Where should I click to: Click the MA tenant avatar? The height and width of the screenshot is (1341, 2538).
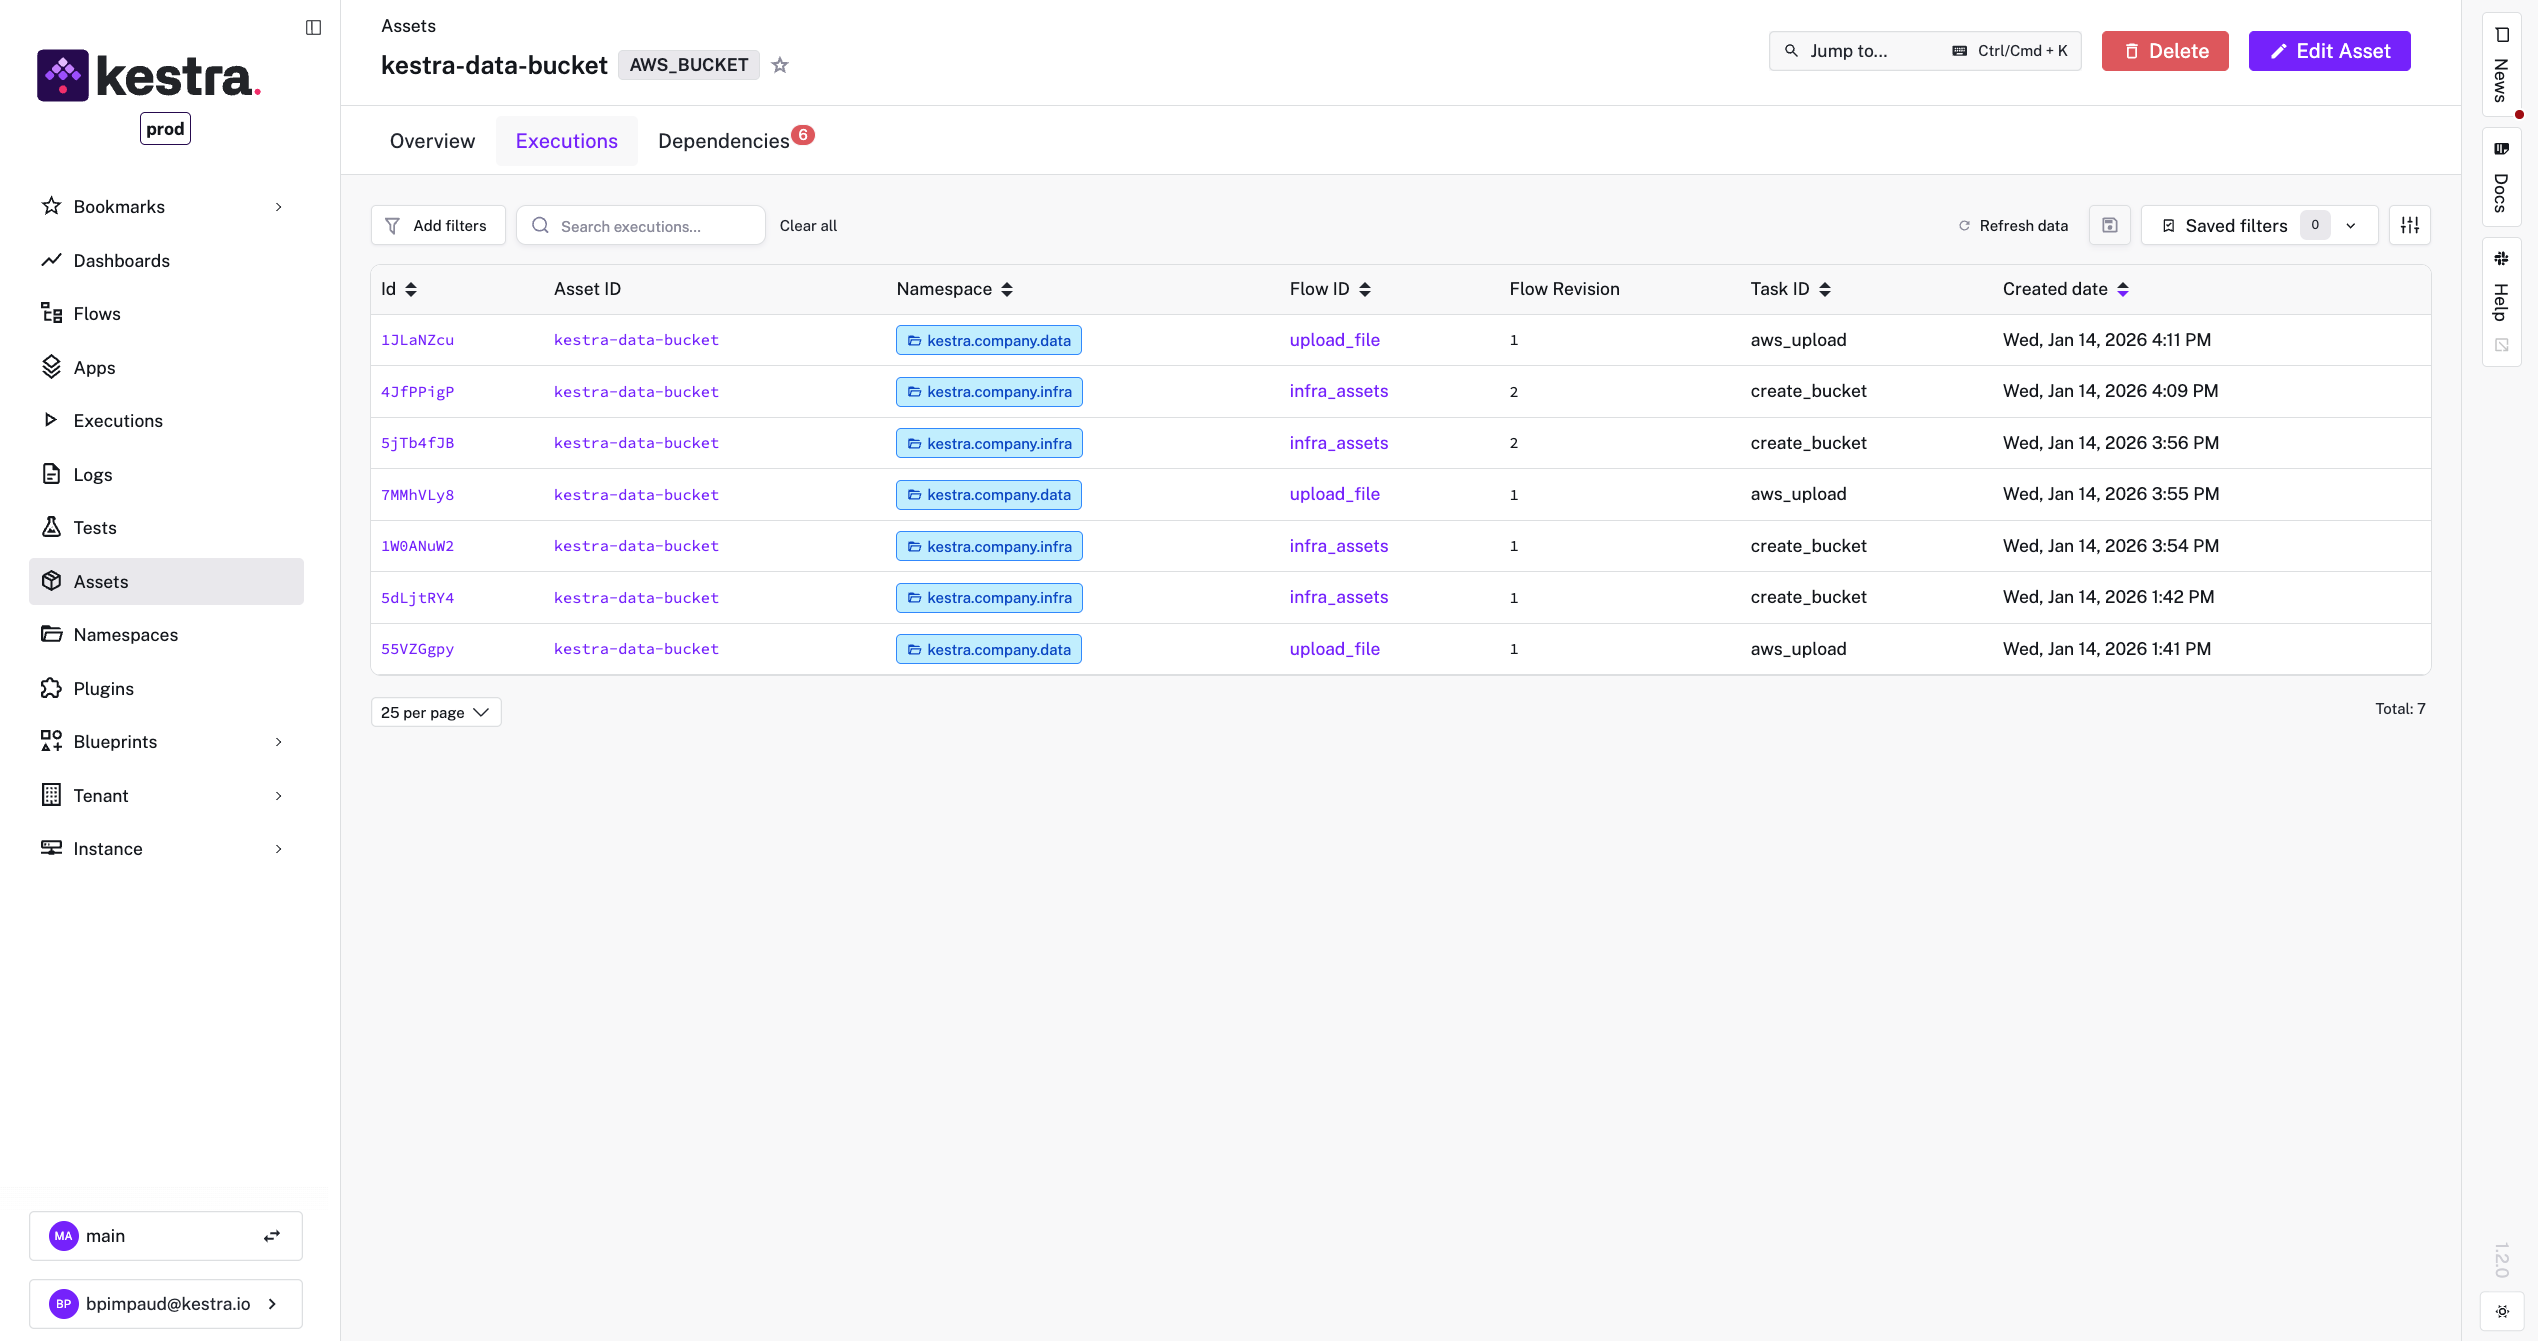64,1236
